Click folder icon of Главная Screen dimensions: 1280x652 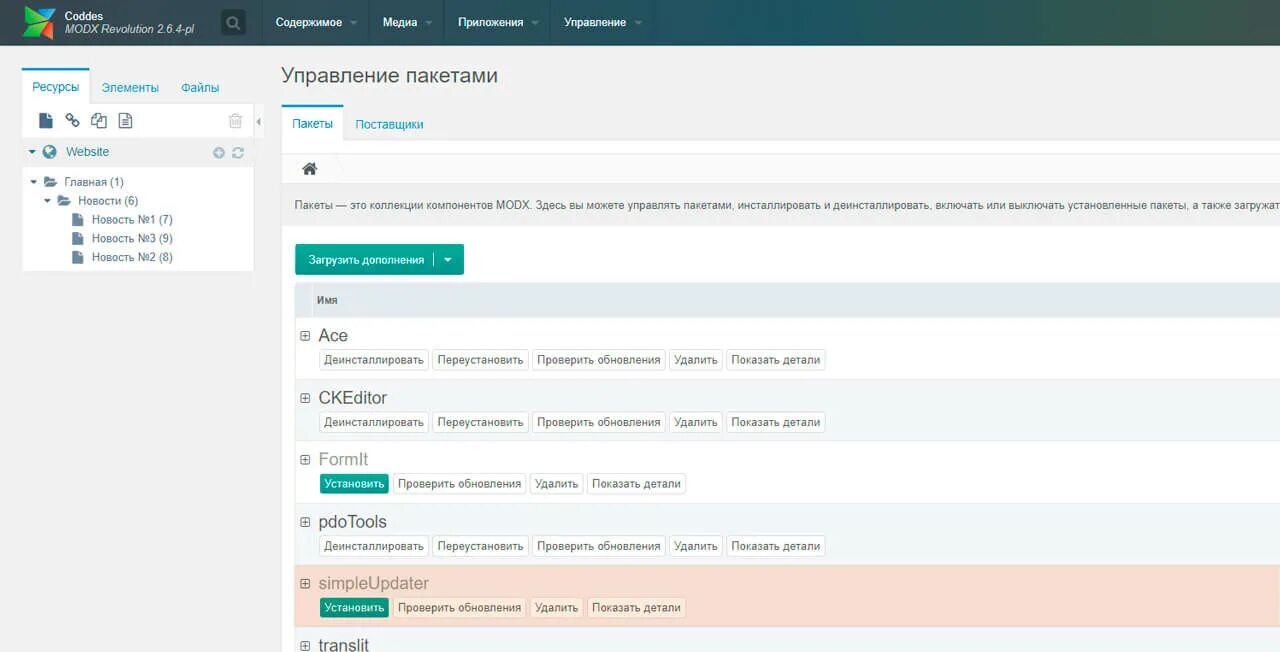coord(50,182)
